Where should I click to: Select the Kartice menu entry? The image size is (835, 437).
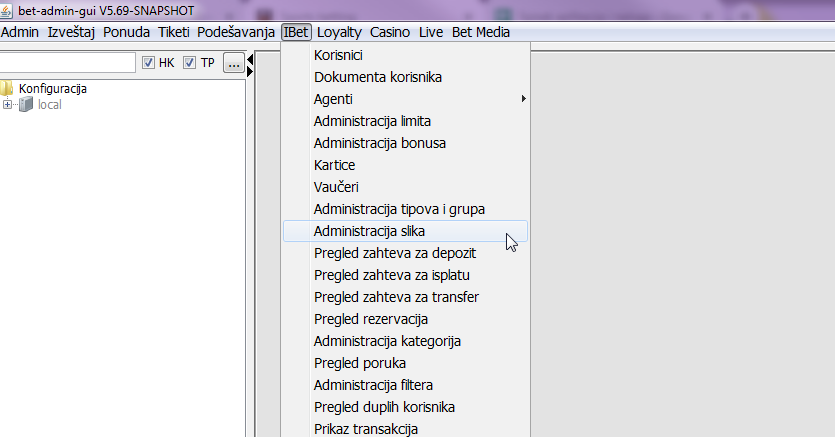click(405, 165)
